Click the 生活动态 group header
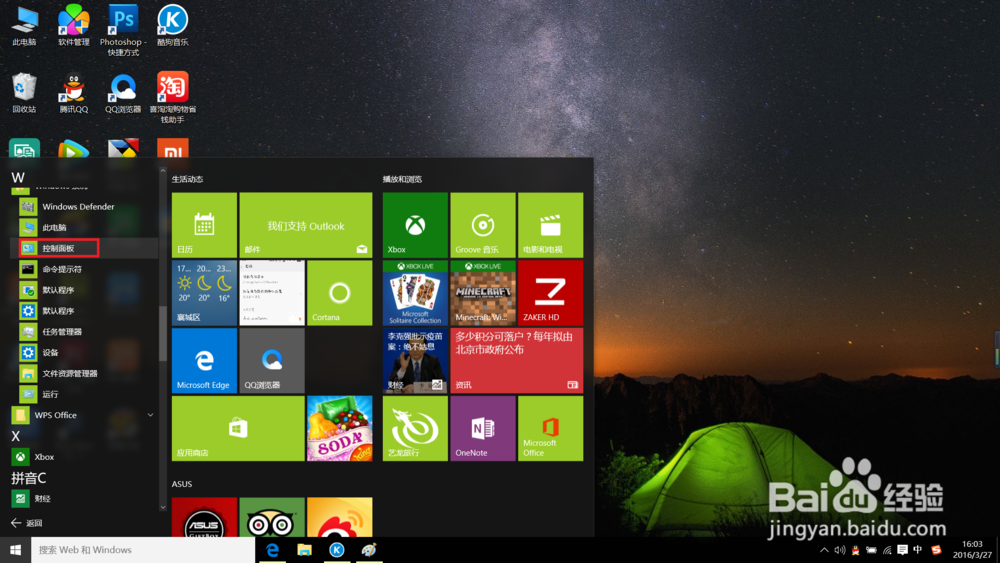 coord(188,179)
